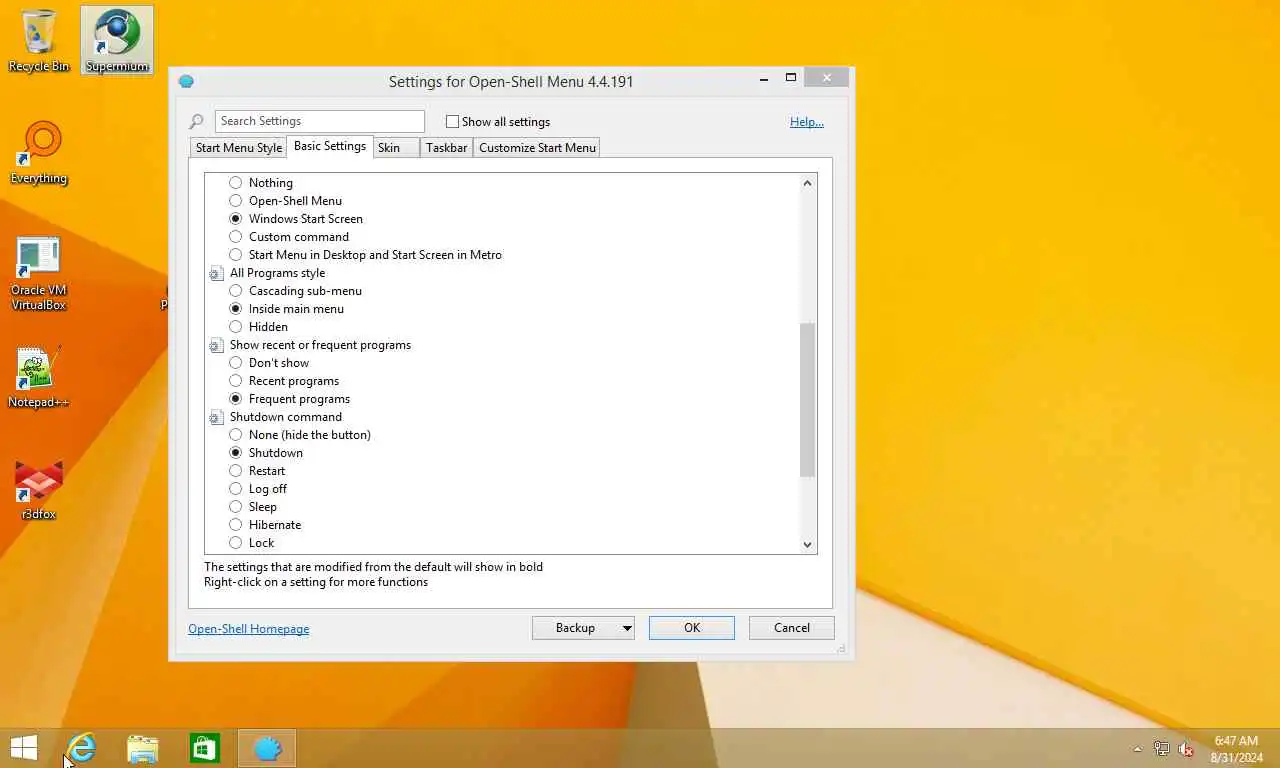Open the Help... link
This screenshot has width=1280, height=768.
point(807,122)
